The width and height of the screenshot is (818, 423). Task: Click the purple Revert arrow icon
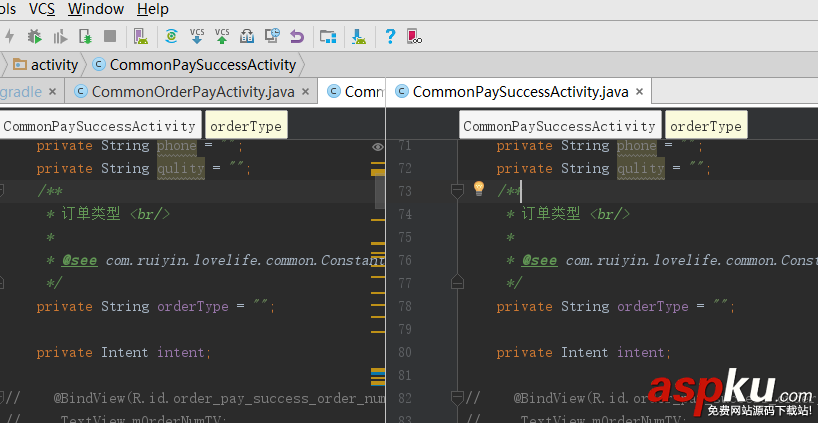tap(297, 37)
